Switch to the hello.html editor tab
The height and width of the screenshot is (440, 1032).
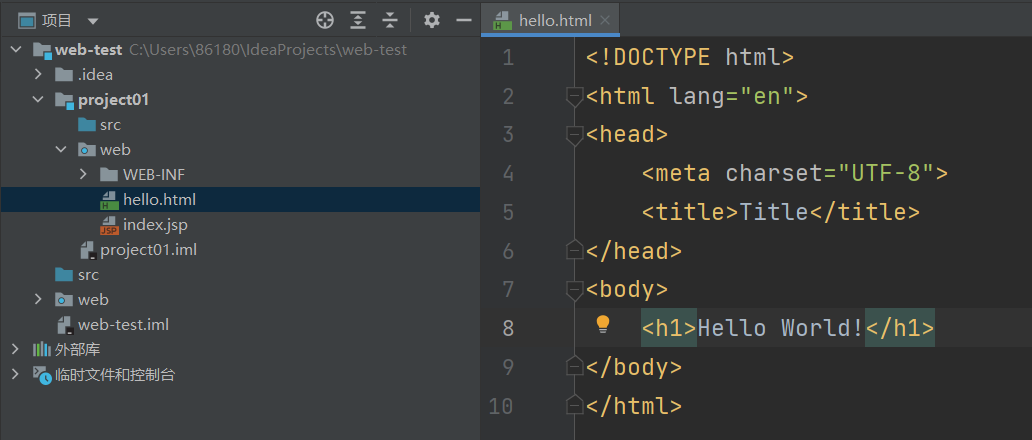click(554, 20)
